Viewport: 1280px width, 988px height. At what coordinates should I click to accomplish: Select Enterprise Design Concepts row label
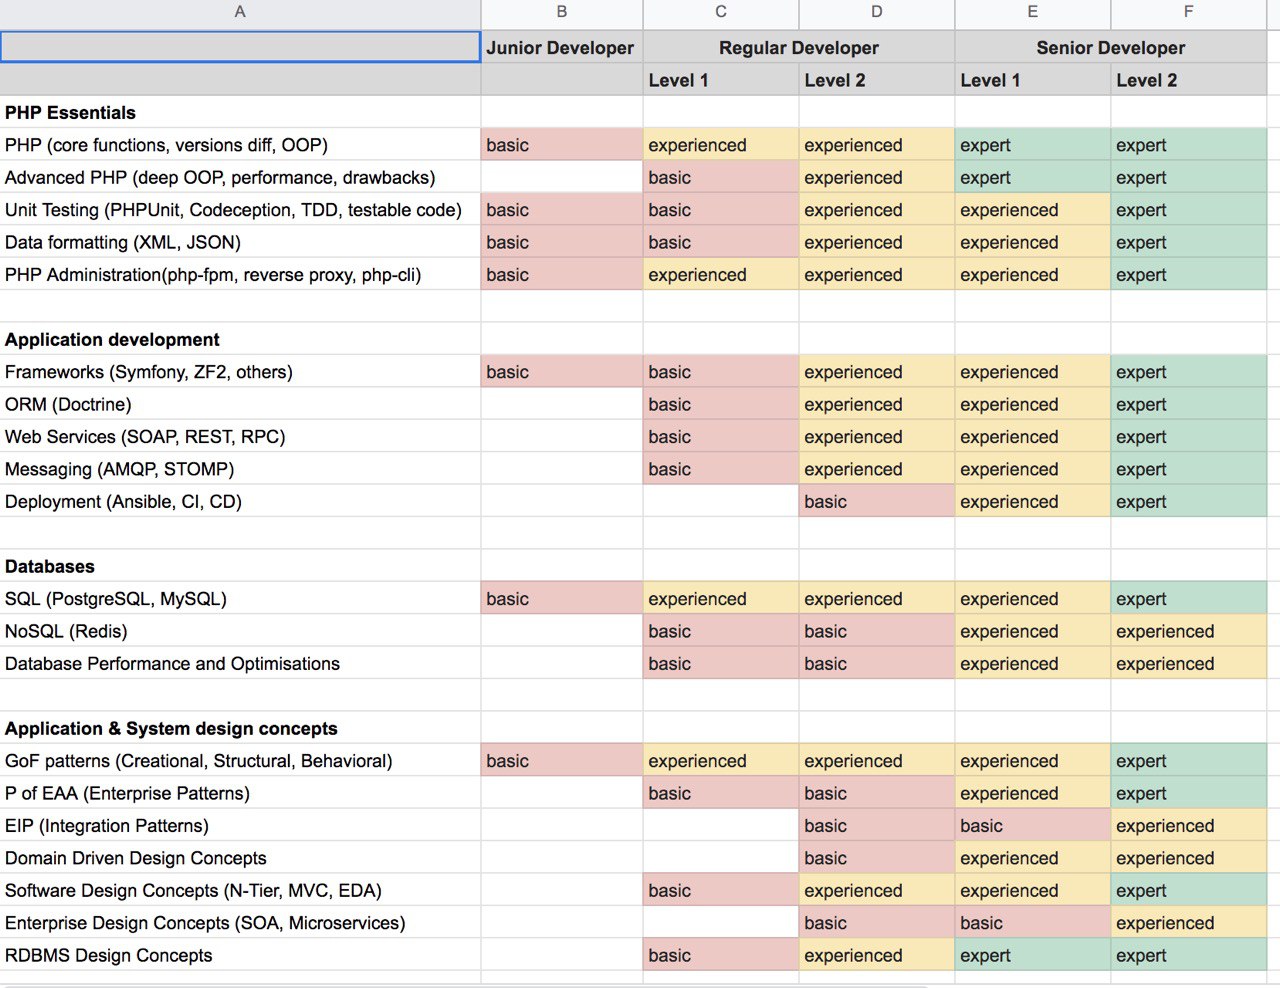(240, 923)
